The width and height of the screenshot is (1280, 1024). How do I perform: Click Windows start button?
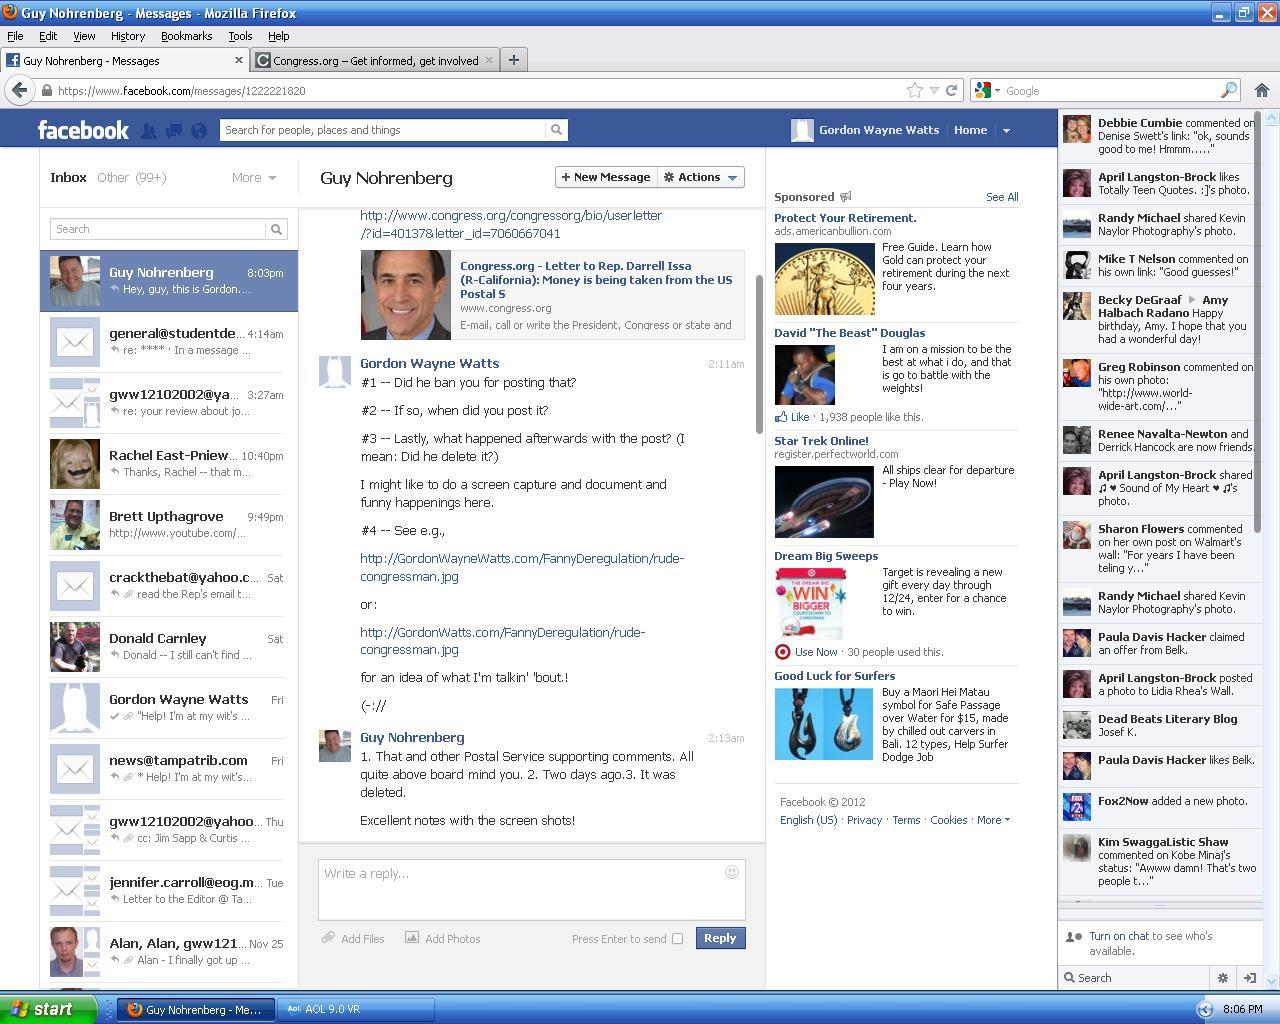48,1009
